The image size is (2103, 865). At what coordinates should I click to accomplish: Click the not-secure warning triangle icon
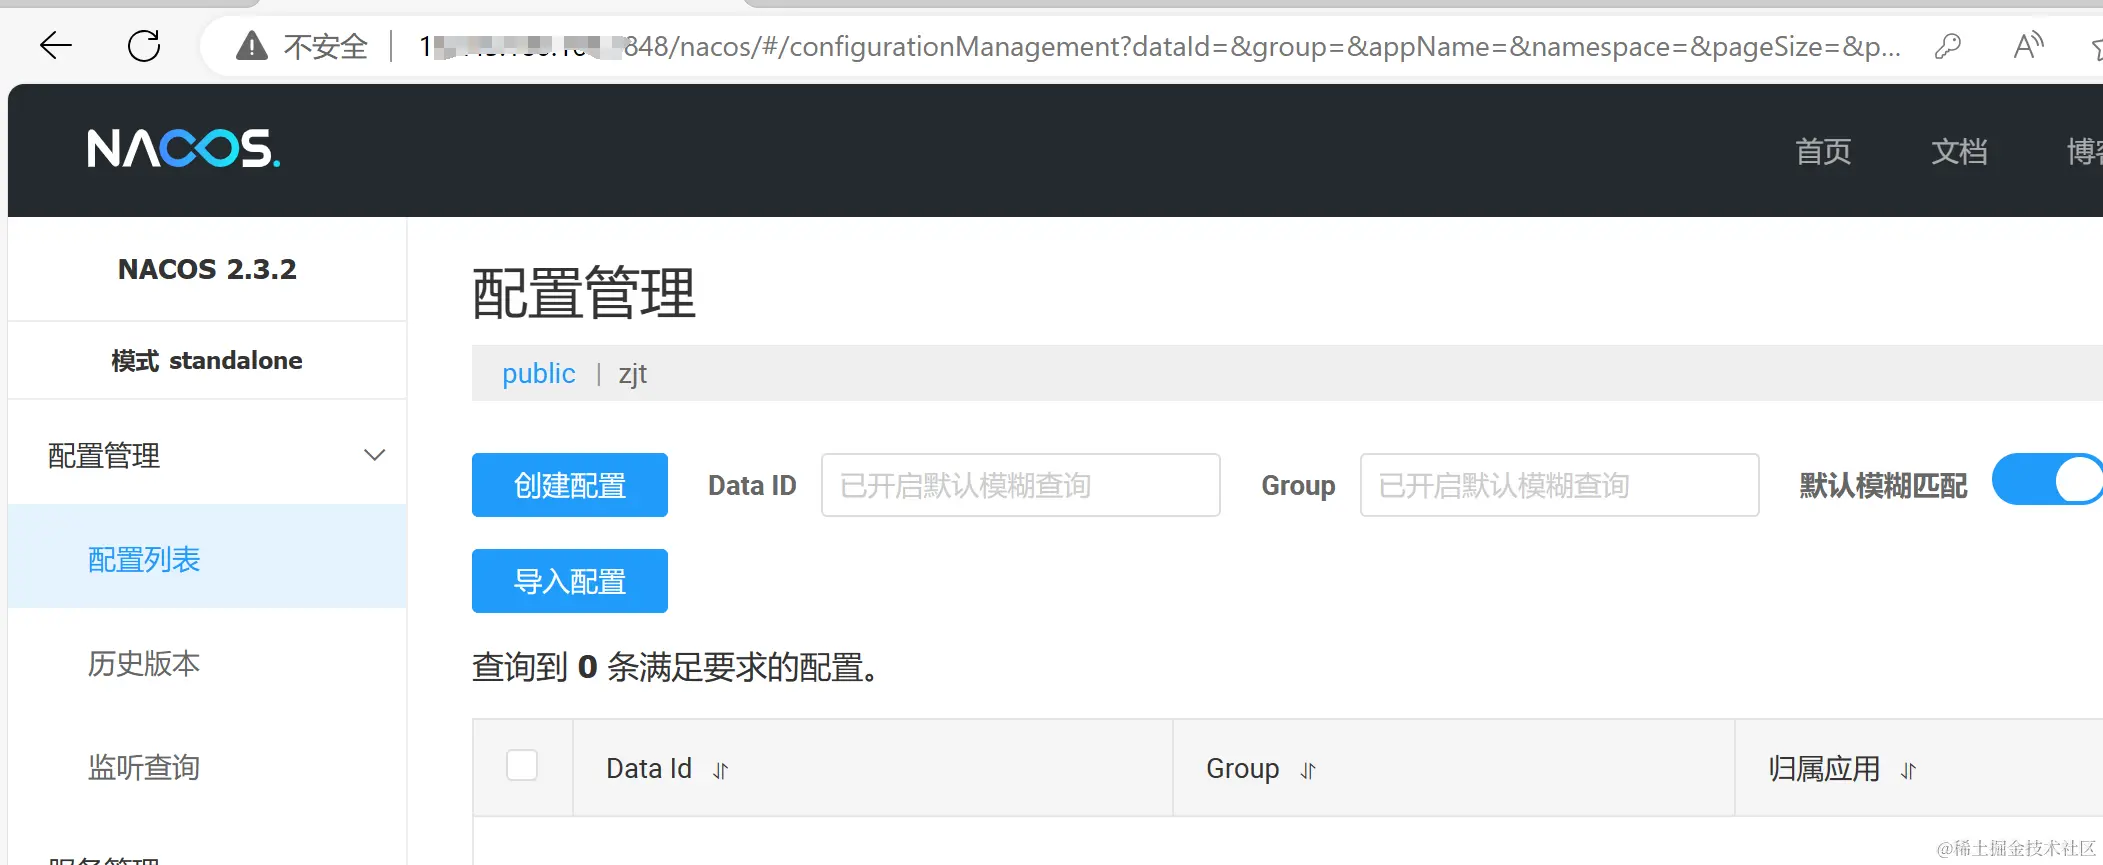(x=251, y=46)
